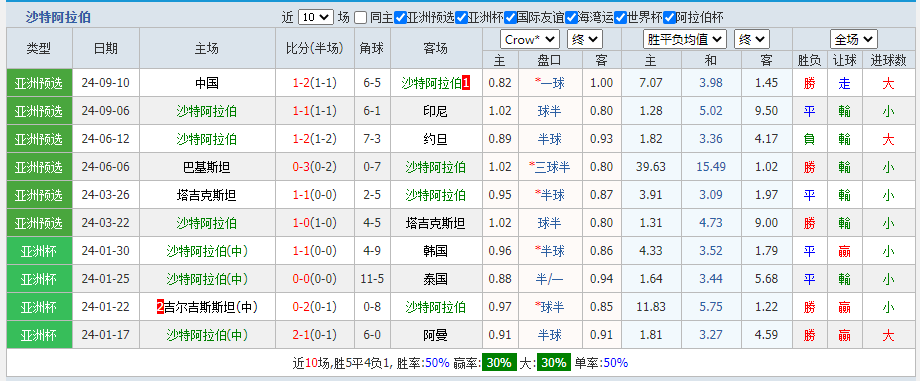
Task: Uncheck the 亚洲杯 filter checkbox
Action: (x=461, y=18)
